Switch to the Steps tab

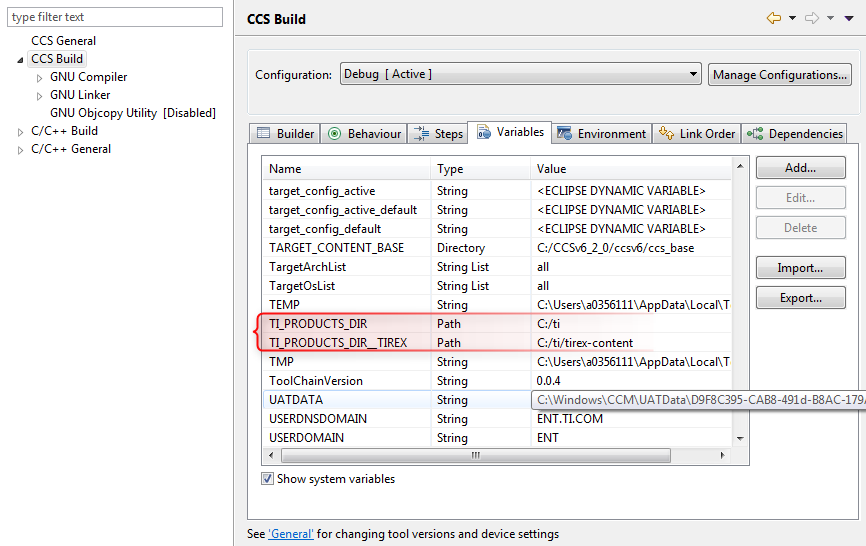(x=438, y=134)
